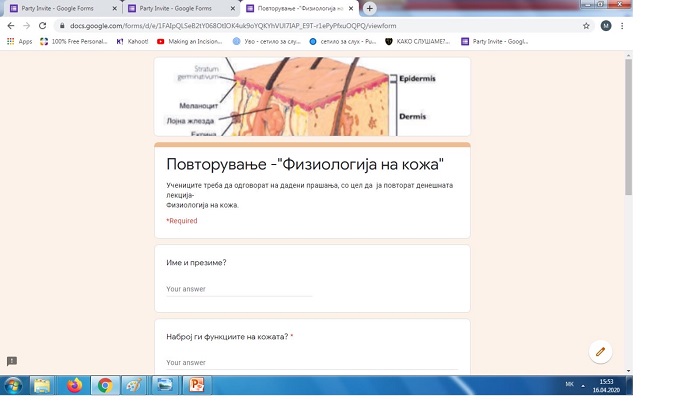Open PowerPoint from the taskbar
700x408 pixels.
coord(196,385)
